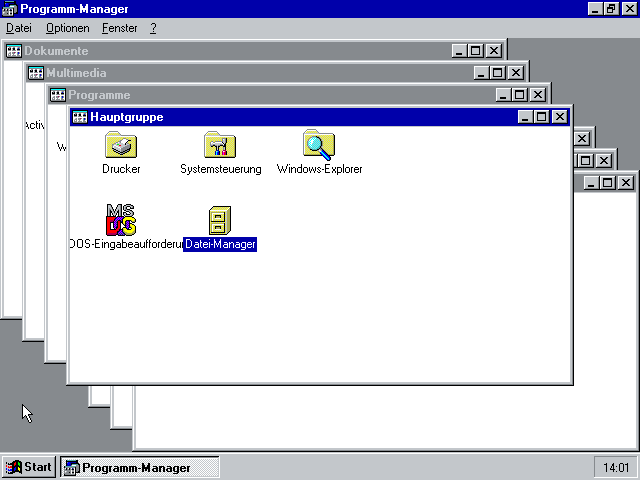Launch the Windows-Explorer icon
Viewport: 640px width, 480px height.
319,146
